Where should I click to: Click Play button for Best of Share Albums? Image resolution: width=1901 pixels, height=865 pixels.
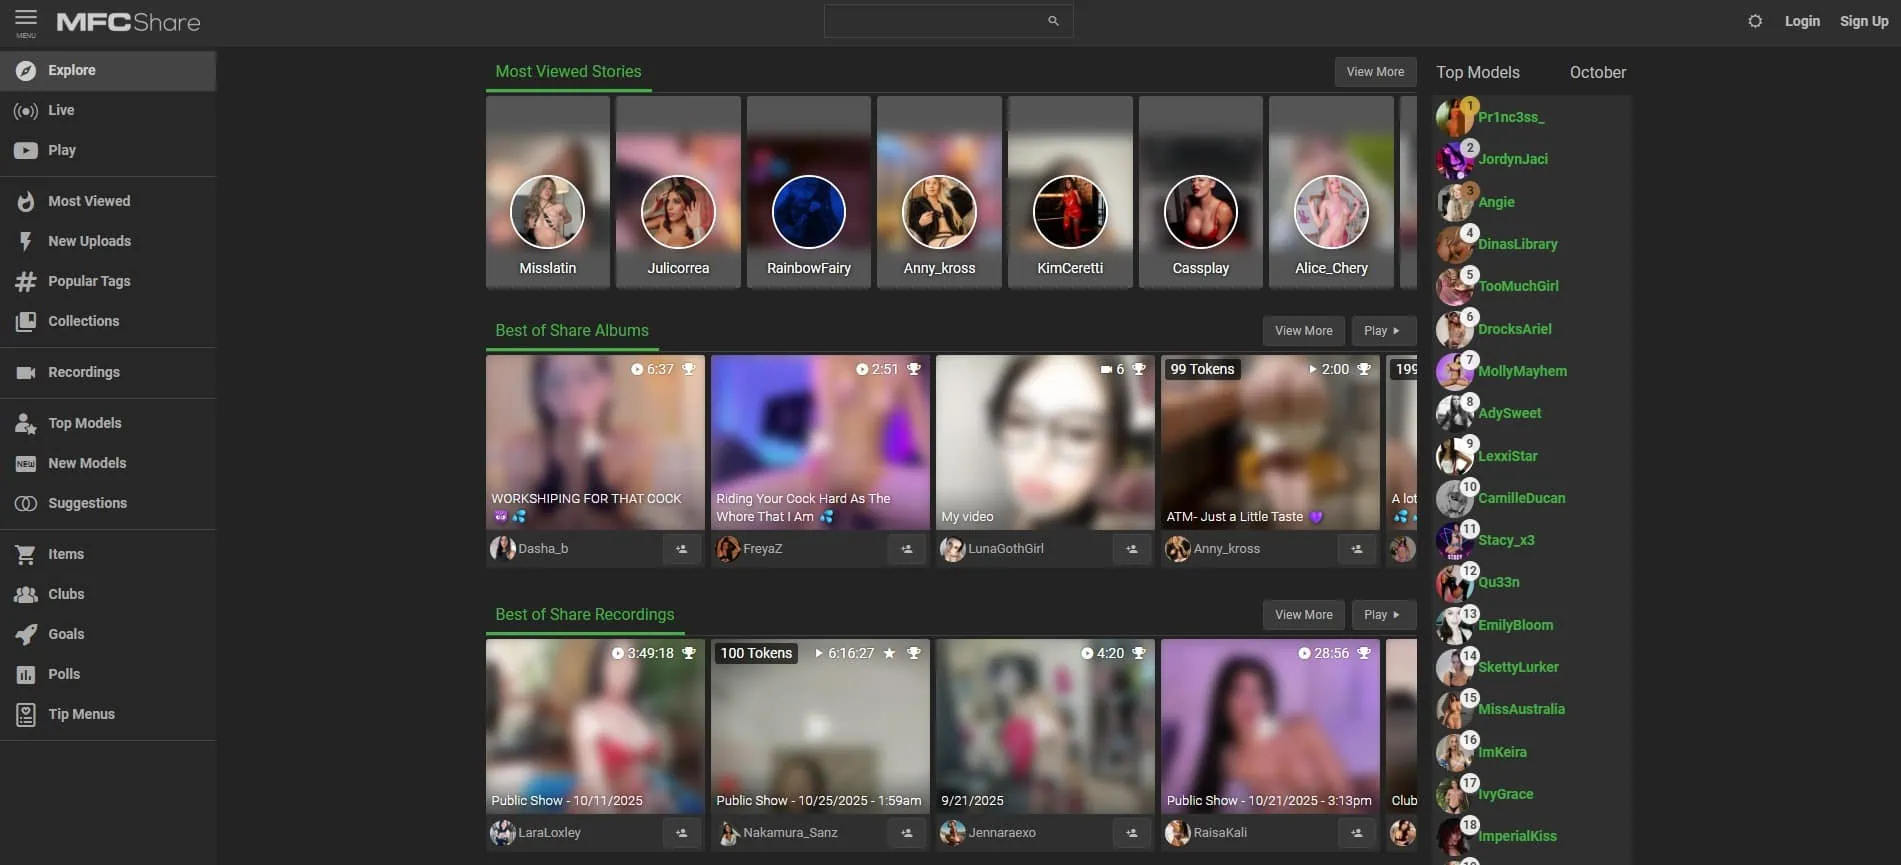[x=1382, y=331]
